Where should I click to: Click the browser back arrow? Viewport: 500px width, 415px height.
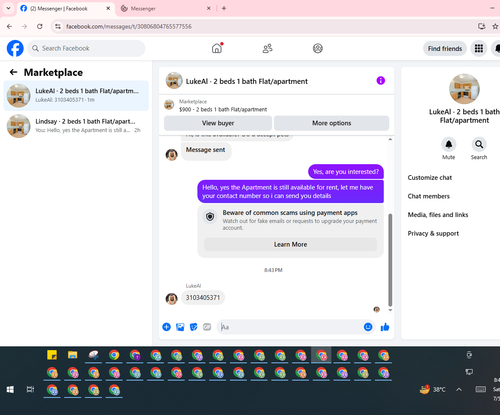pos(9,26)
